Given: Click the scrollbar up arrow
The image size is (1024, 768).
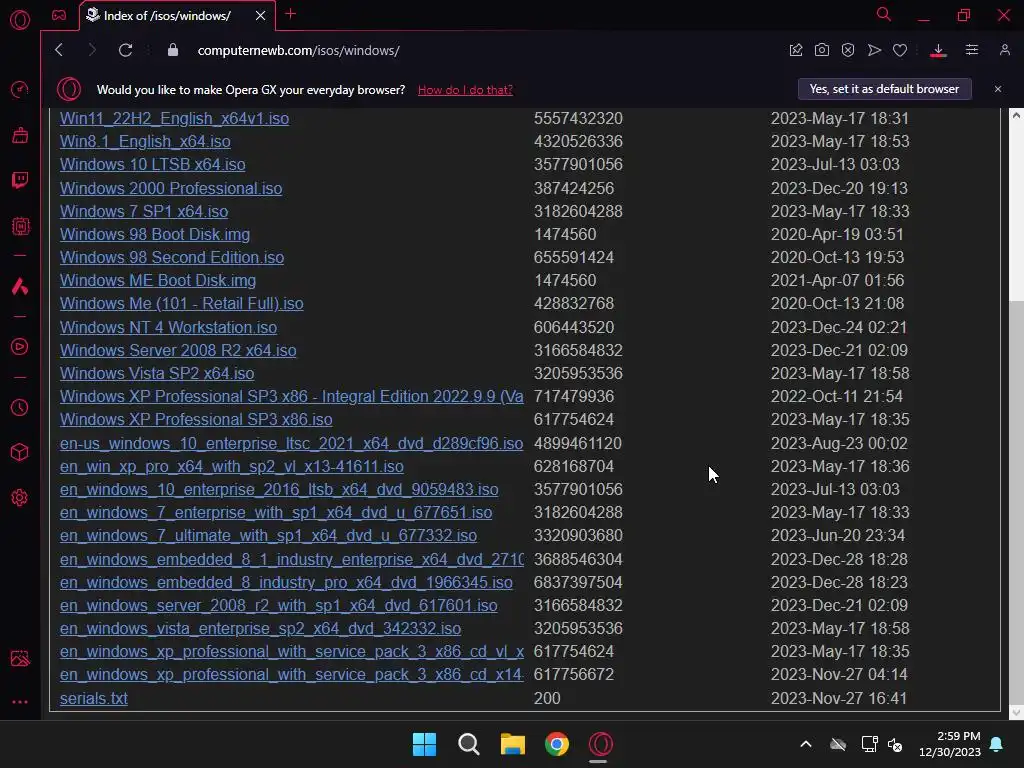Looking at the screenshot, I should pyautogui.click(x=1016, y=114).
